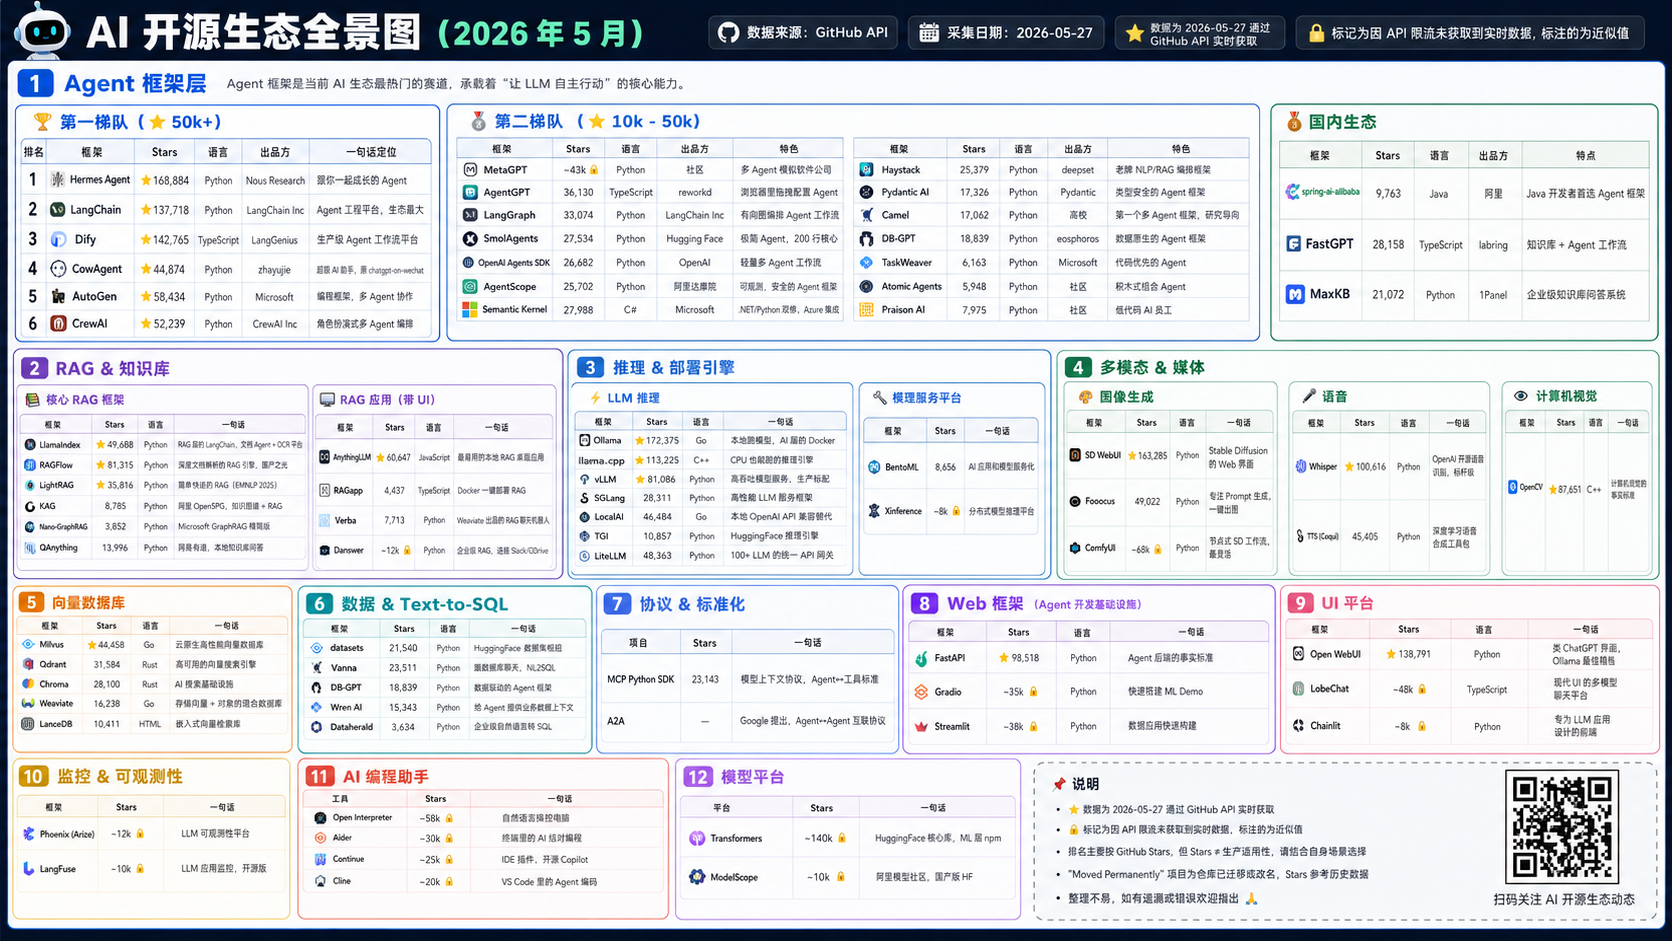Click the Transformers logo in 模型平台
1672x941 pixels.
(x=697, y=839)
